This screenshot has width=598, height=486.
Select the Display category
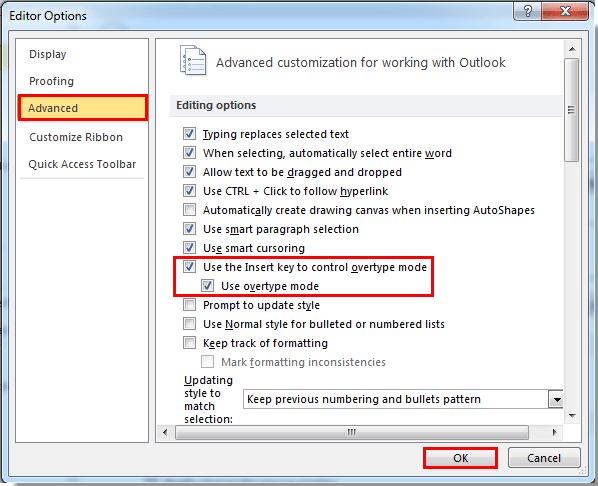click(x=48, y=54)
